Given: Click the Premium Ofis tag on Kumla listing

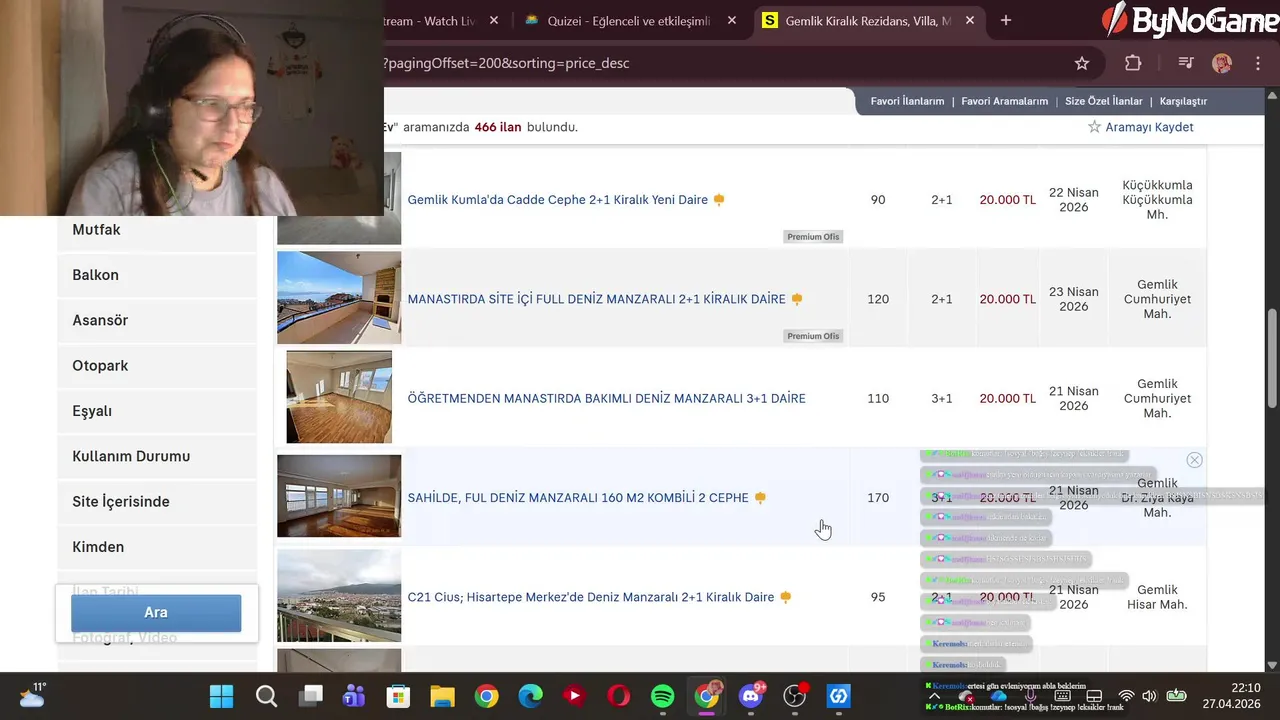Looking at the screenshot, I should coord(813,237).
